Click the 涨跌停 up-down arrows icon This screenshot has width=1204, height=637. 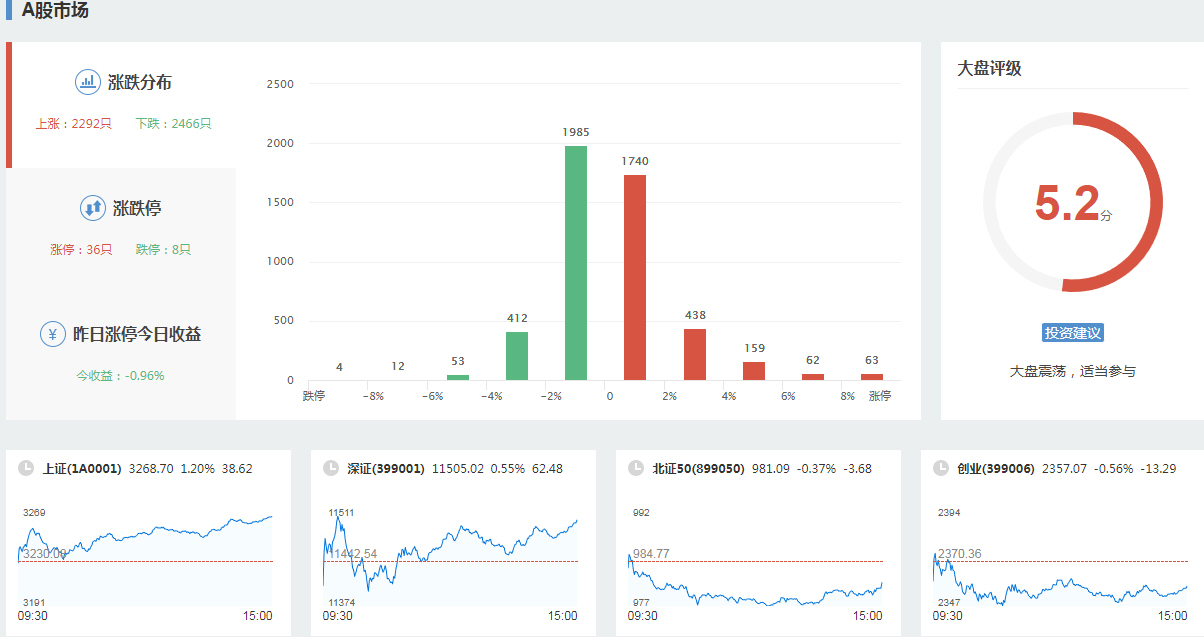pos(93,208)
